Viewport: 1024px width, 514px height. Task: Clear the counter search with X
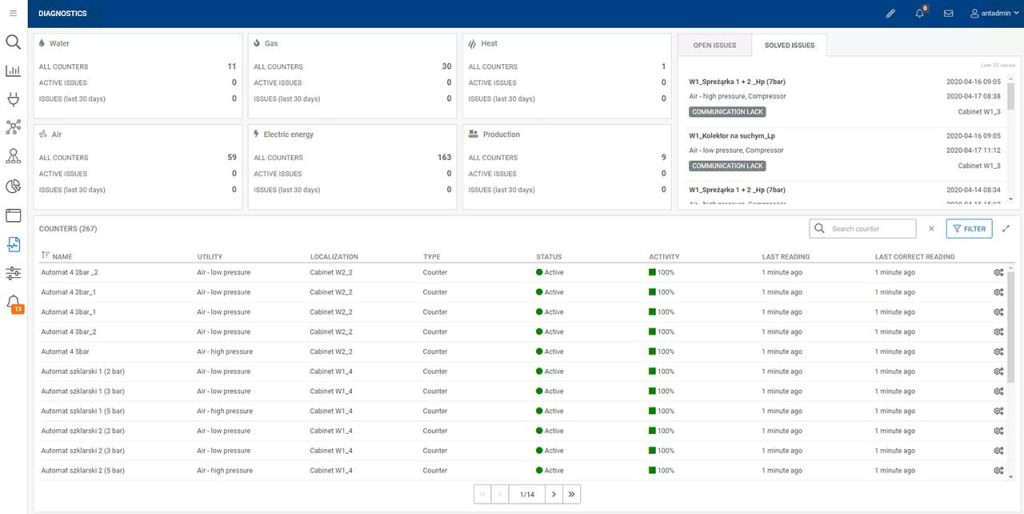click(x=931, y=229)
